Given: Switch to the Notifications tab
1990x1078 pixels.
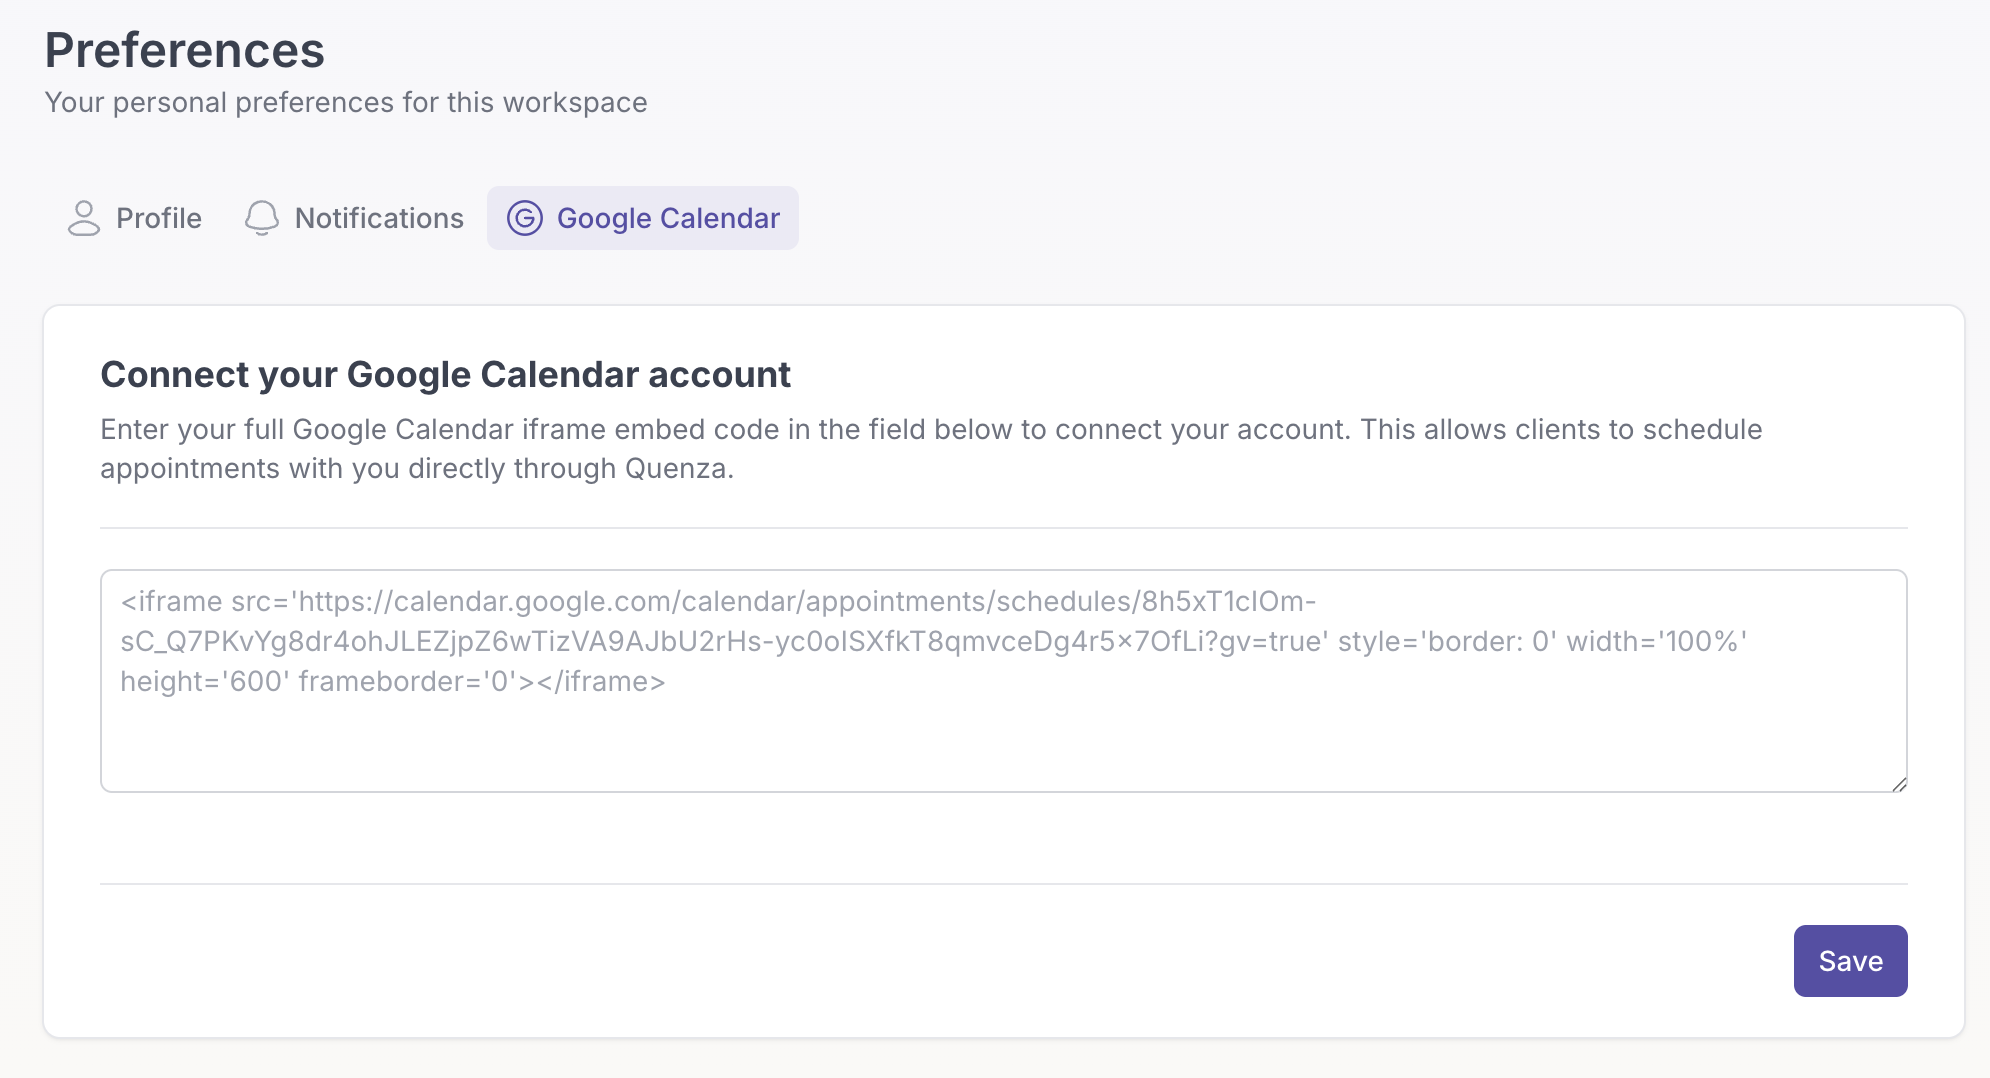Looking at the screenshot, I should [354, 218].
